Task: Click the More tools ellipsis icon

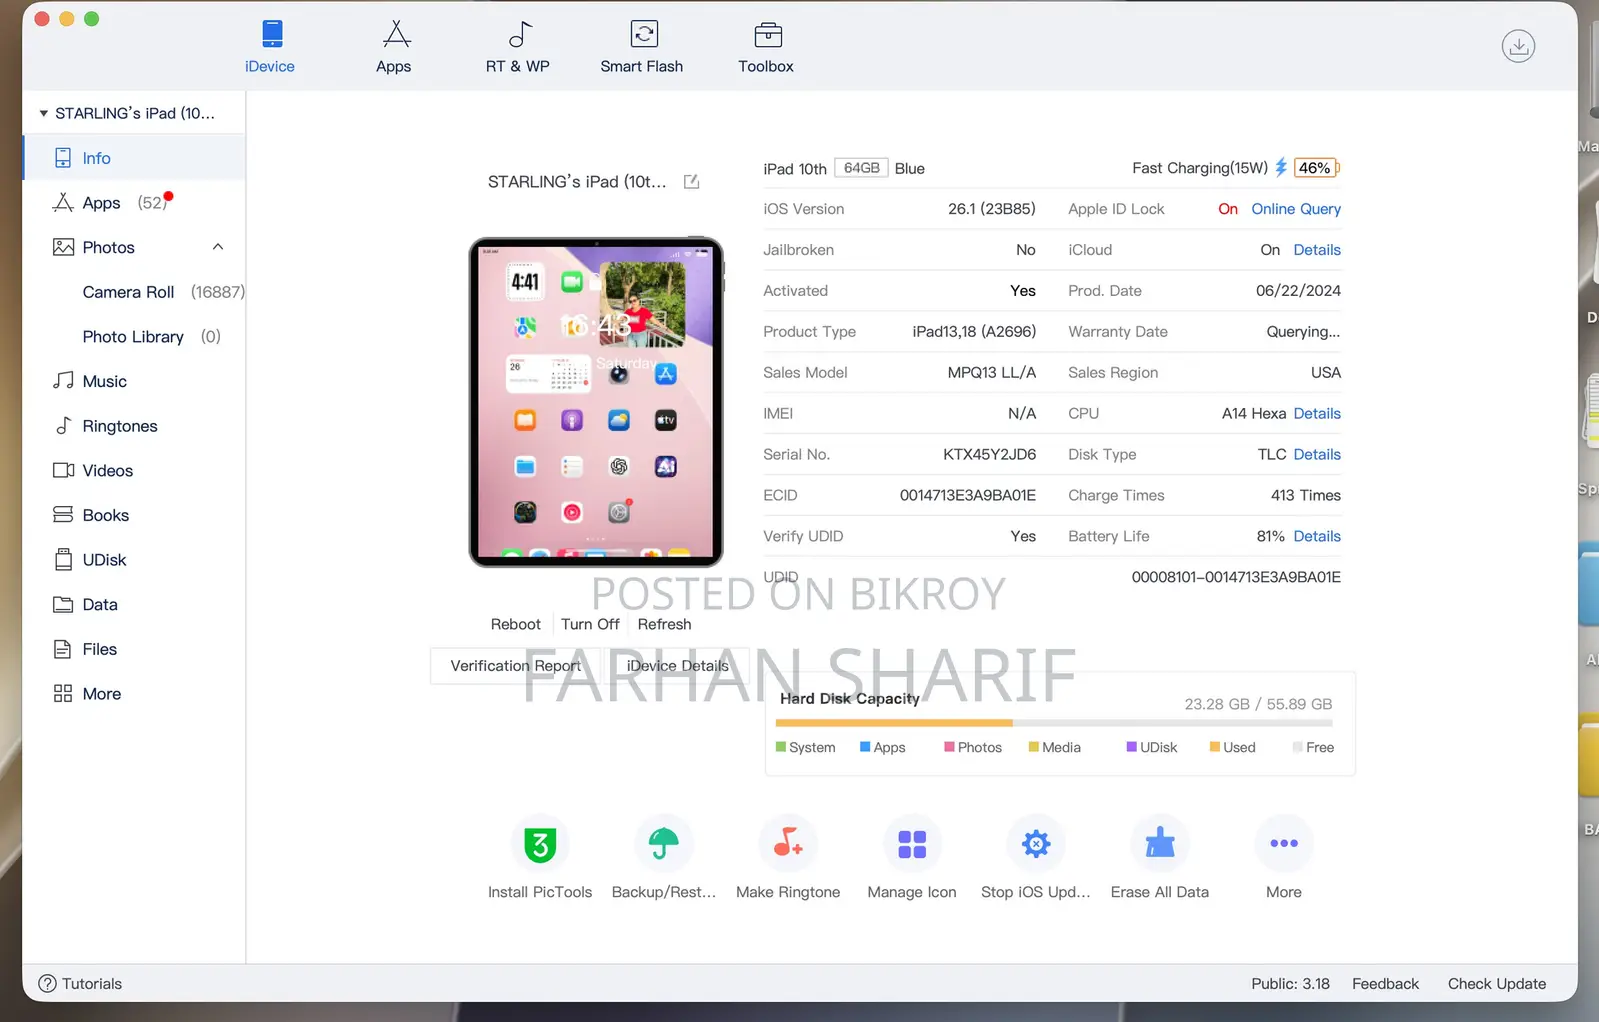Action: point(1284,844)
